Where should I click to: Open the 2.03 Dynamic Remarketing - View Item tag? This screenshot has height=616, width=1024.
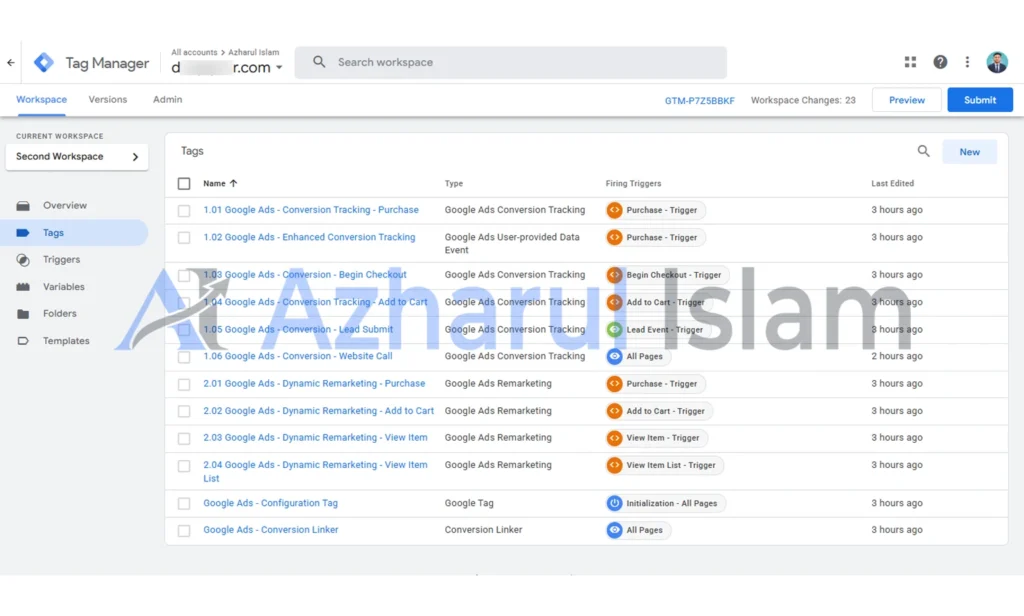pyautogui.click(x=315, y=438)
